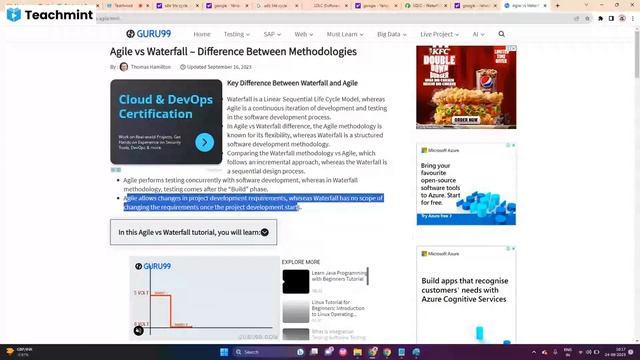Click the browser extensions puzzle icon
Image resolution: width=640 pixels, height=360 pixels.
pos(600,18)
